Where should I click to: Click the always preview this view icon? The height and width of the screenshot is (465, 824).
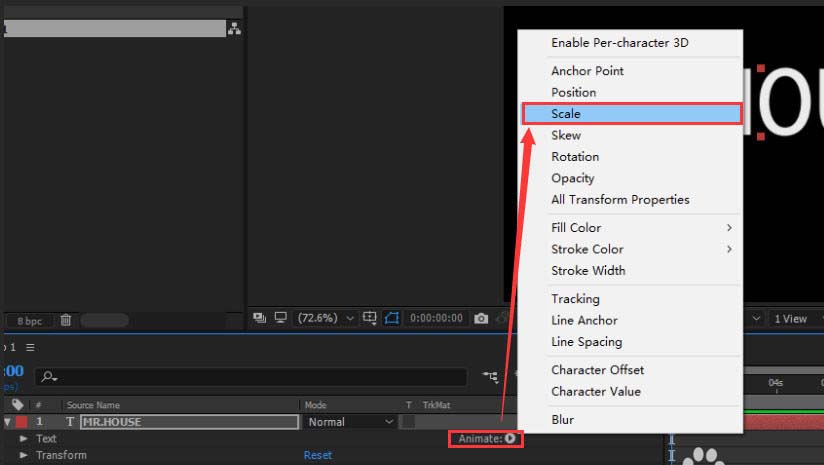click(259, 317)
